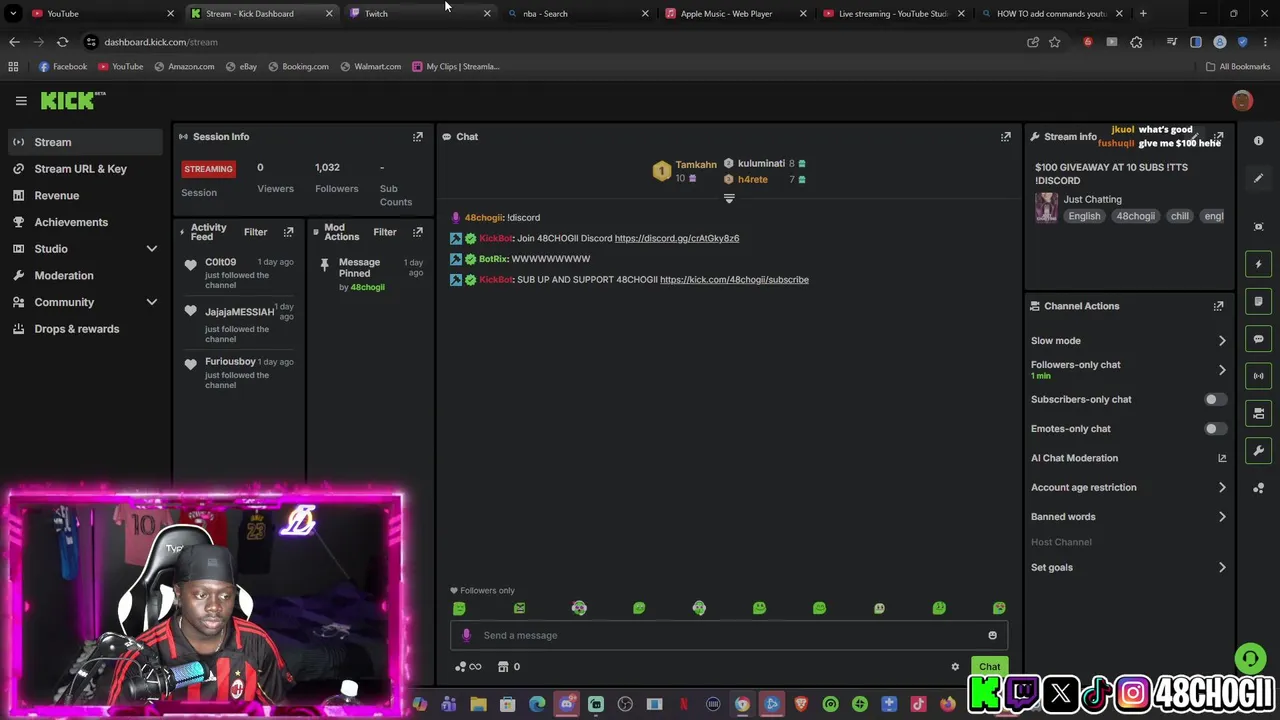This screenshot has height=720, width=1280.
Task: Pop out the Mod Actions panel
Action: 418,232
